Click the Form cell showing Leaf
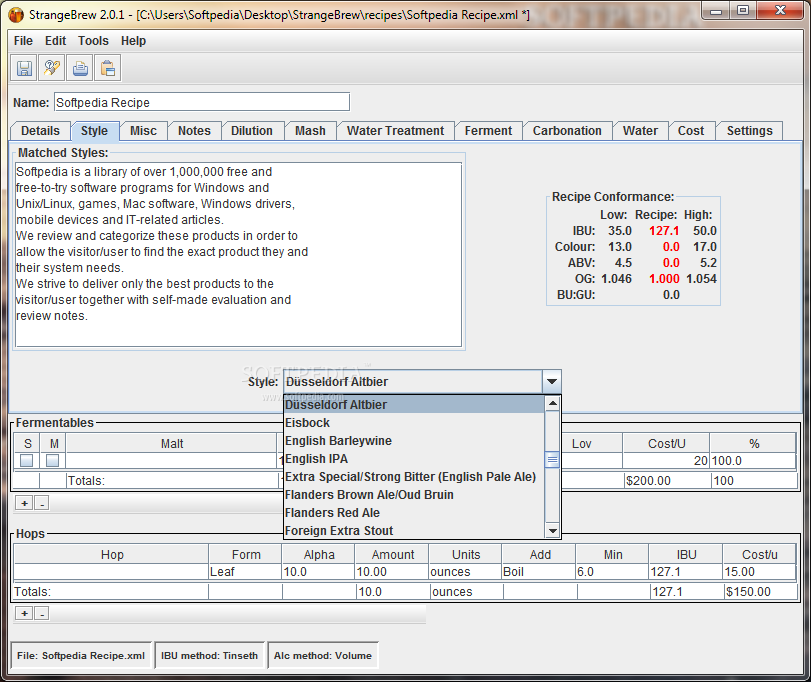811x682 pixels. [245, 572]
